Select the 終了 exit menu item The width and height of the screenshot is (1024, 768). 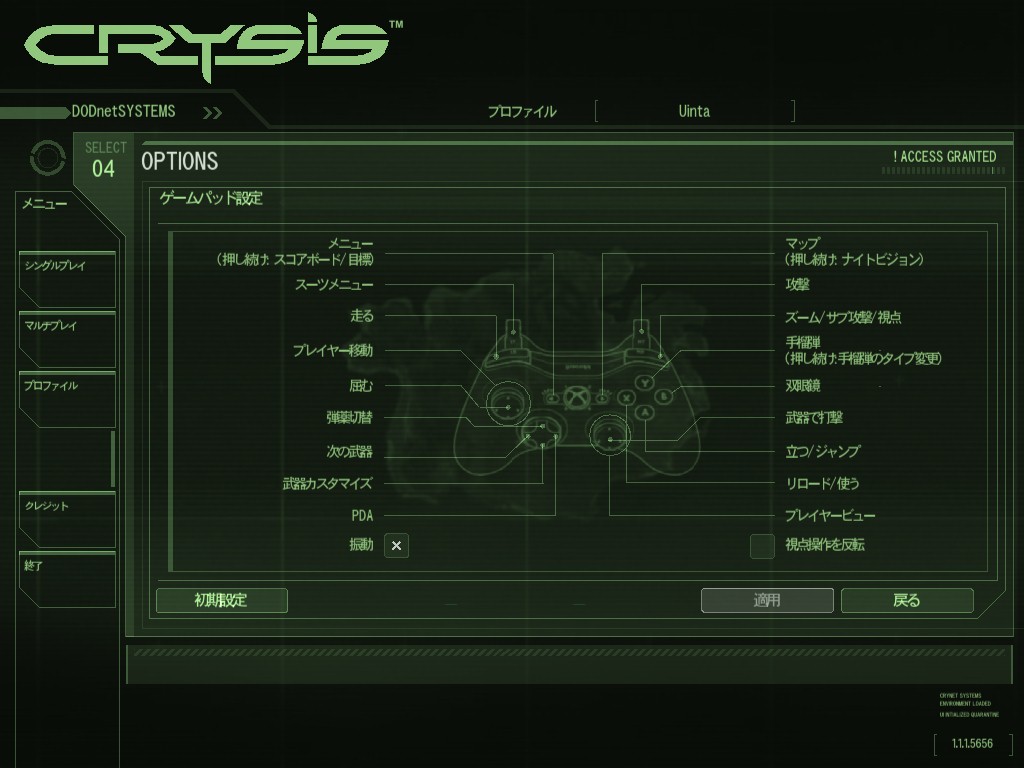pyautogui.click(x=67, y=579)
